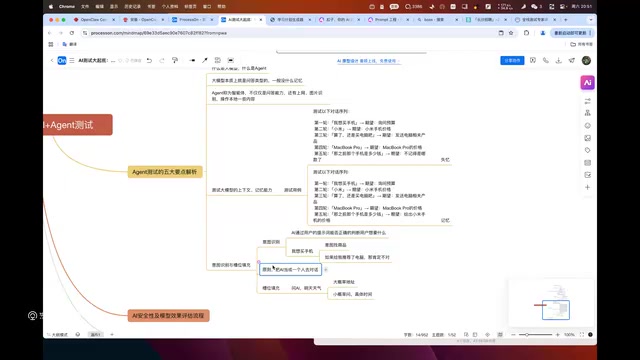Viewport: 640px width, 360px height.
Task: Open the Chrome menu in macOS menu bar
Action: [x=67, y=7]
